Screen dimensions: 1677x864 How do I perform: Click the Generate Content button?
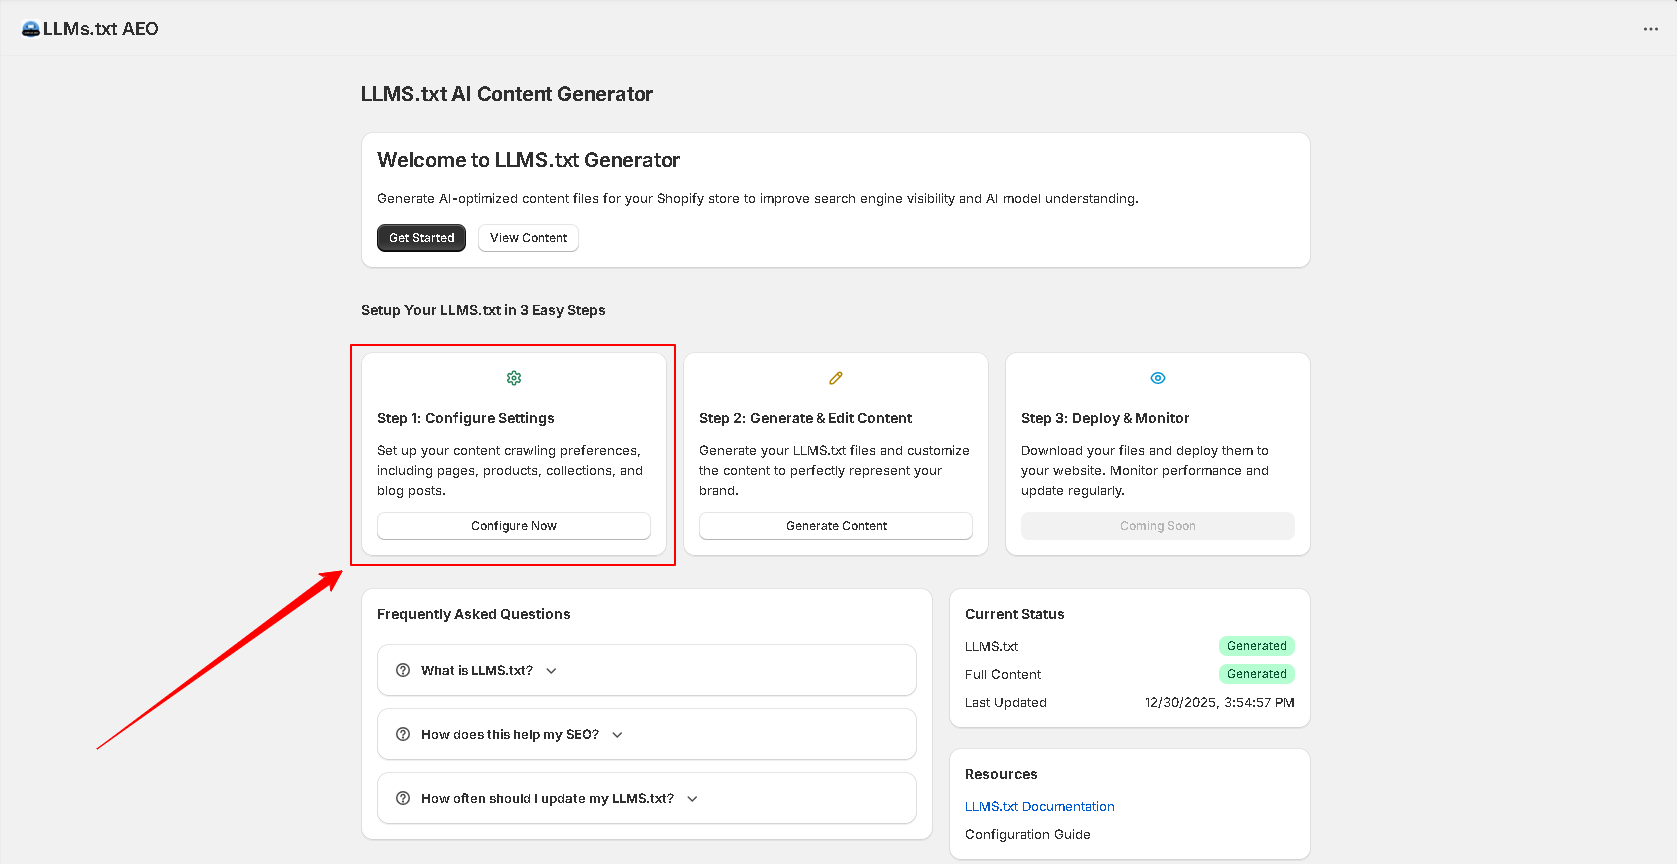click(x=836, y=526)
